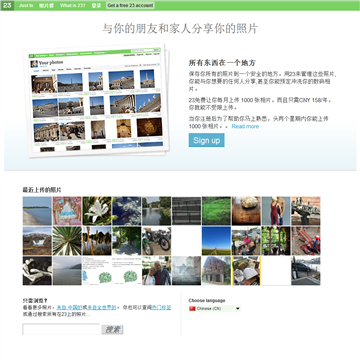Open the waterfall landscape photo thumbnail
The height and width of the screenshot is (360, 360).
pos(37,241)
